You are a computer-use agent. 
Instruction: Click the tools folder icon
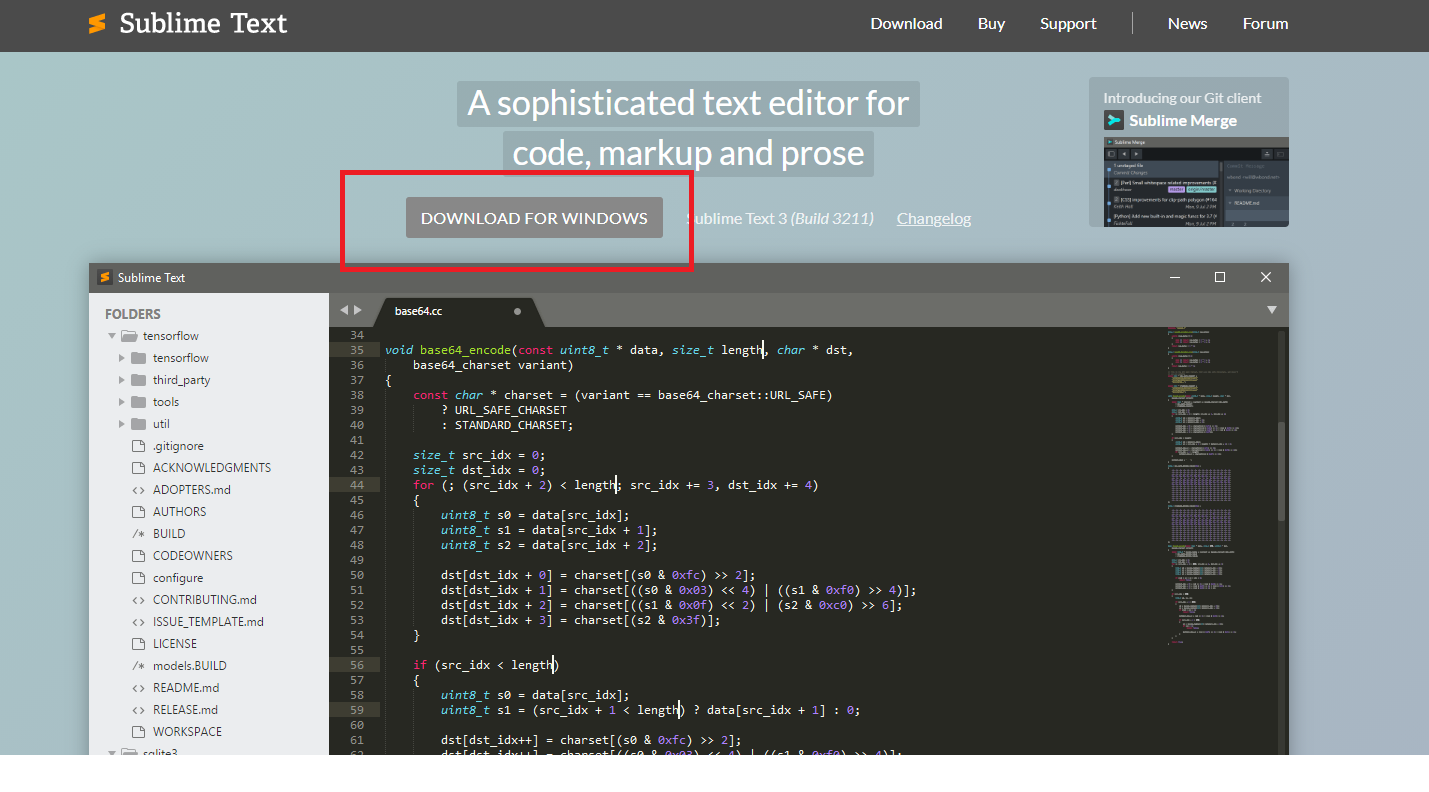click(139, 402)
